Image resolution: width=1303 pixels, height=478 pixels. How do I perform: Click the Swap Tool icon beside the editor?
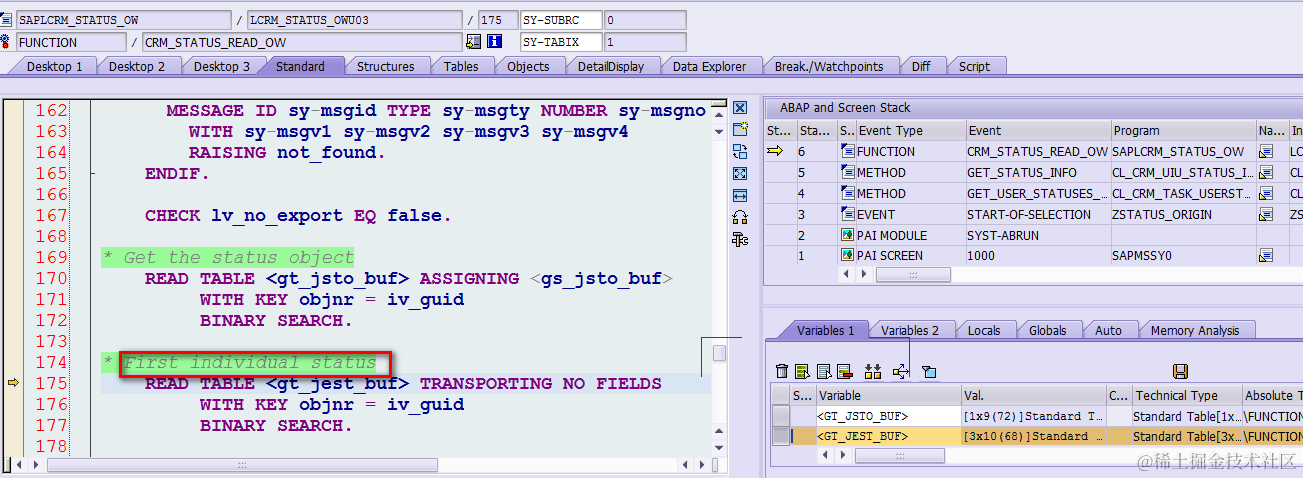740,151
